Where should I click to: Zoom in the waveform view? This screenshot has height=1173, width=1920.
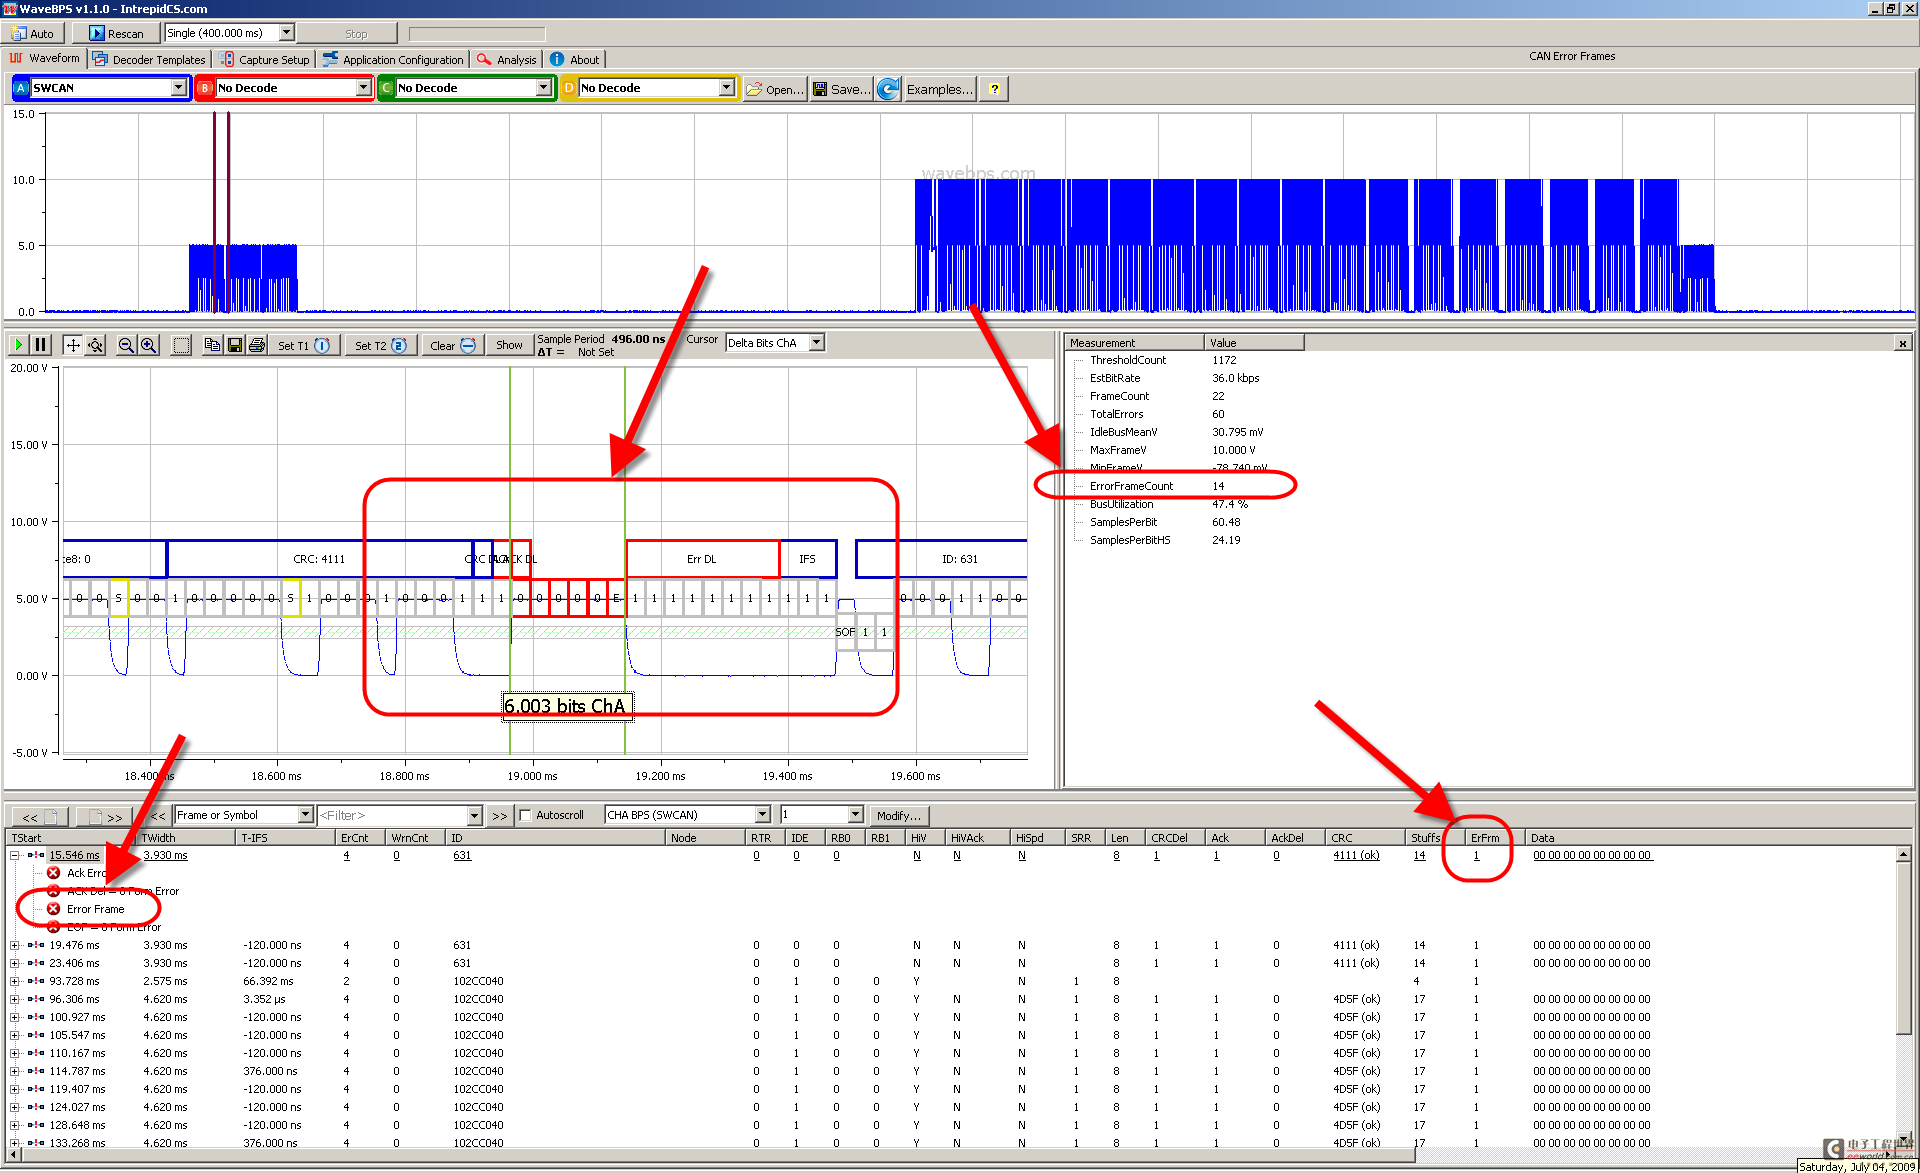coord(149,345)
